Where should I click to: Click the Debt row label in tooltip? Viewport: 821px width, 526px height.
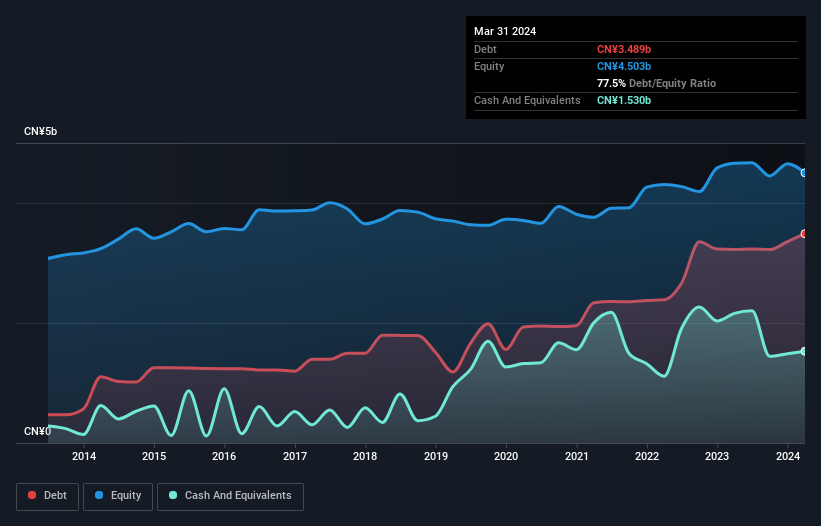coord(485,49)
